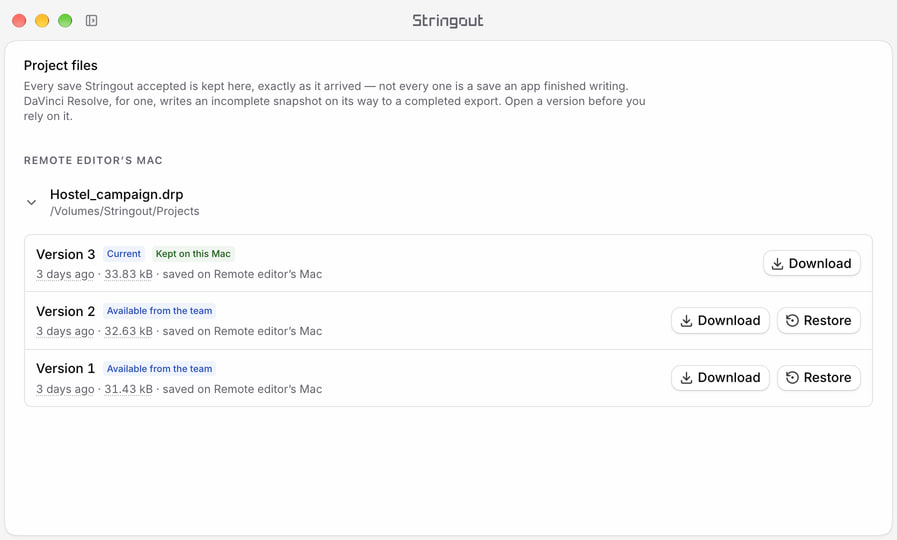Click Version 1's Available from the team badge
The height and width of the screenshot is (540, 897).
point(159,368)
